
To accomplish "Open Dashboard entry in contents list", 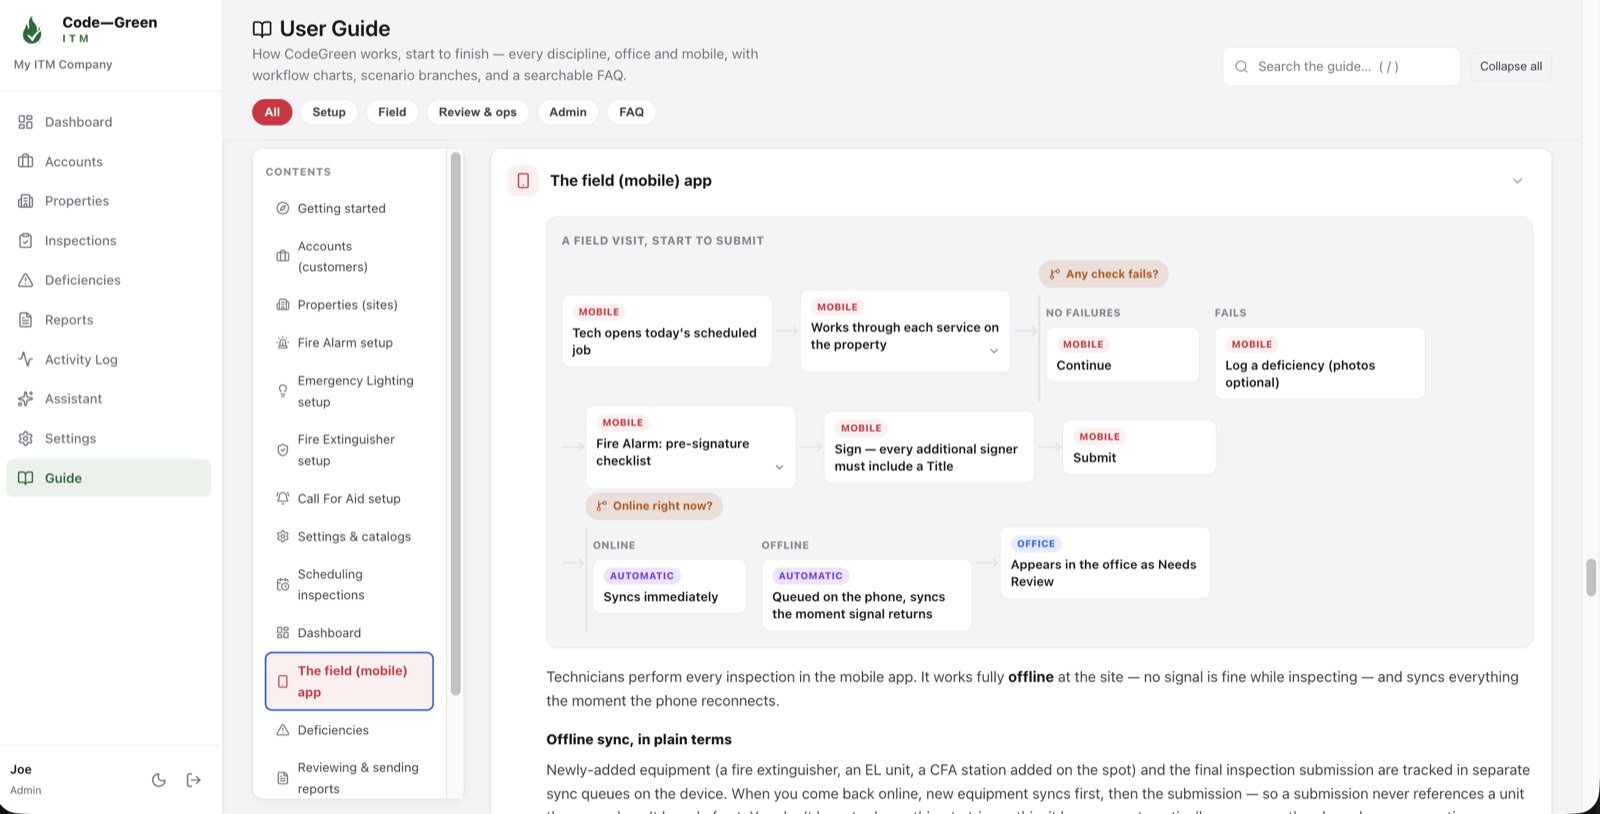I will tap(349, 633).
